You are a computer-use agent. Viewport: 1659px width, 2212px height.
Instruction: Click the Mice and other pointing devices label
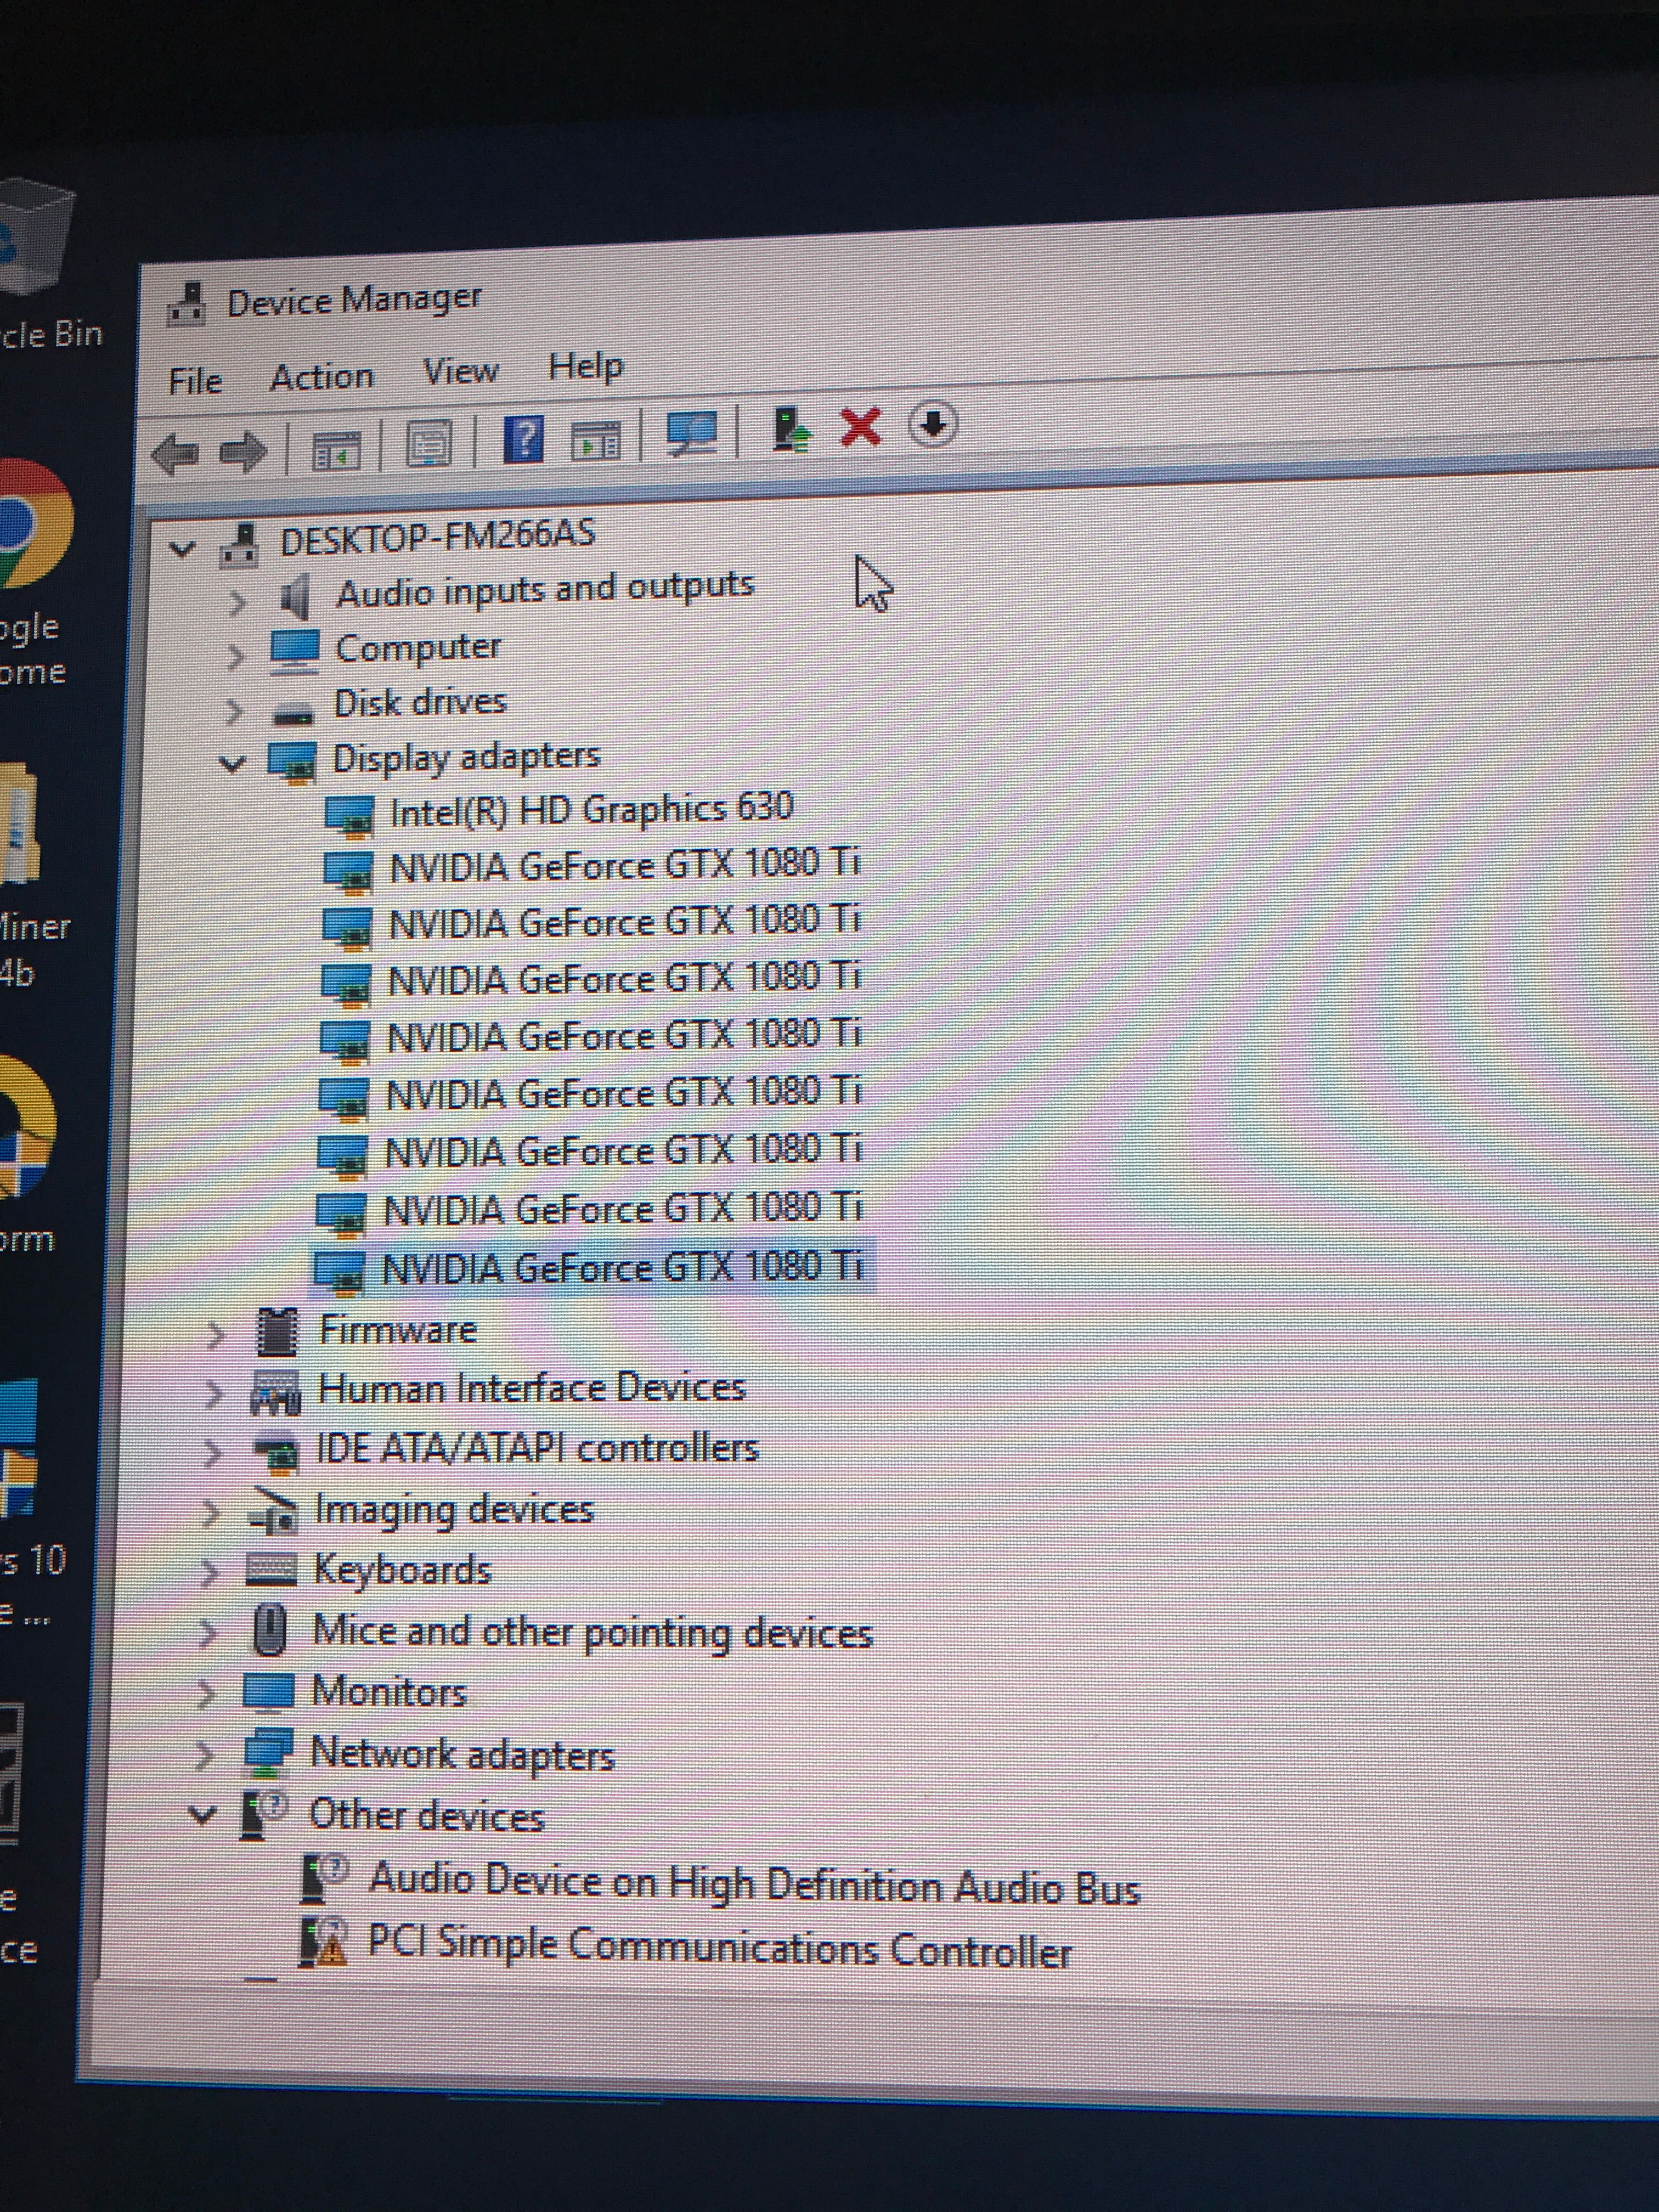coord(592,1632)
